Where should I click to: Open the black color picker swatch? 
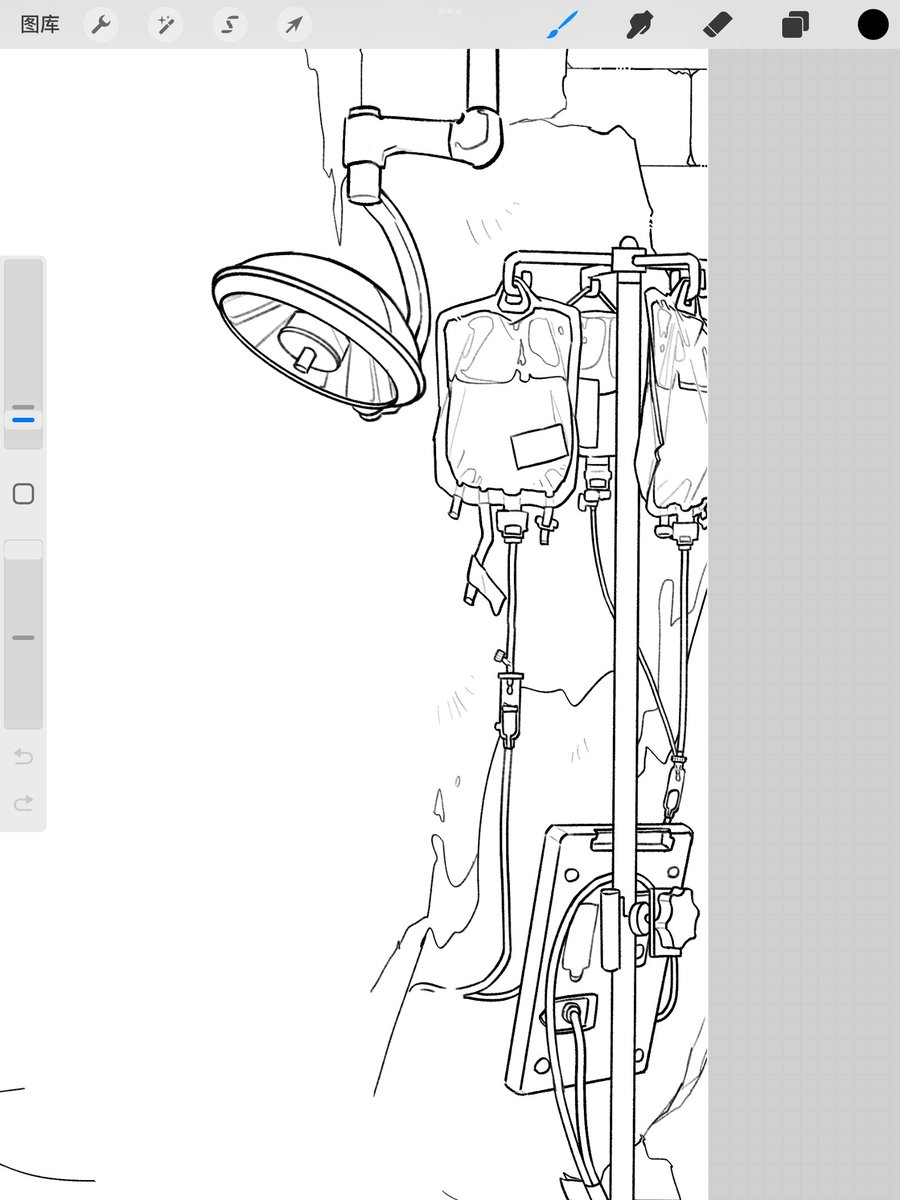click(x=873, y=25)
